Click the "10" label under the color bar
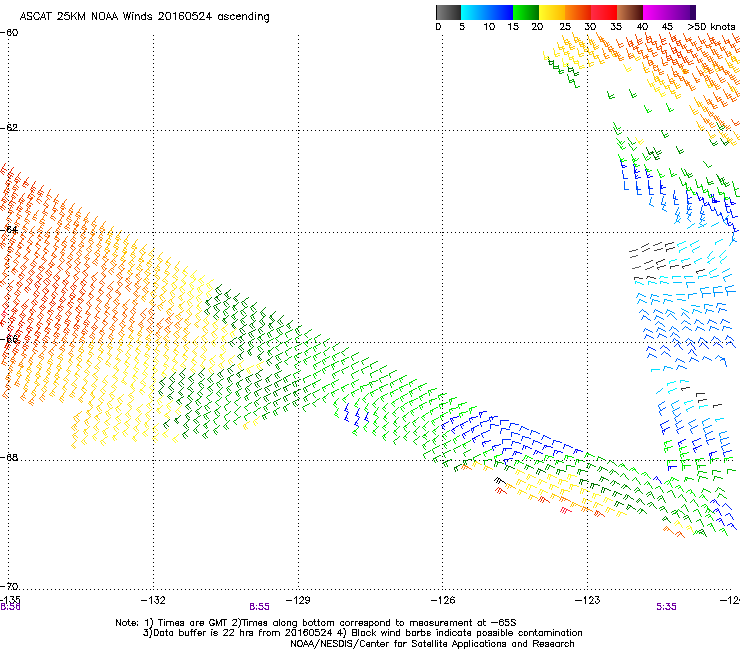The width and height of the screenshot is (740, 650). click(x=489, y=27)
